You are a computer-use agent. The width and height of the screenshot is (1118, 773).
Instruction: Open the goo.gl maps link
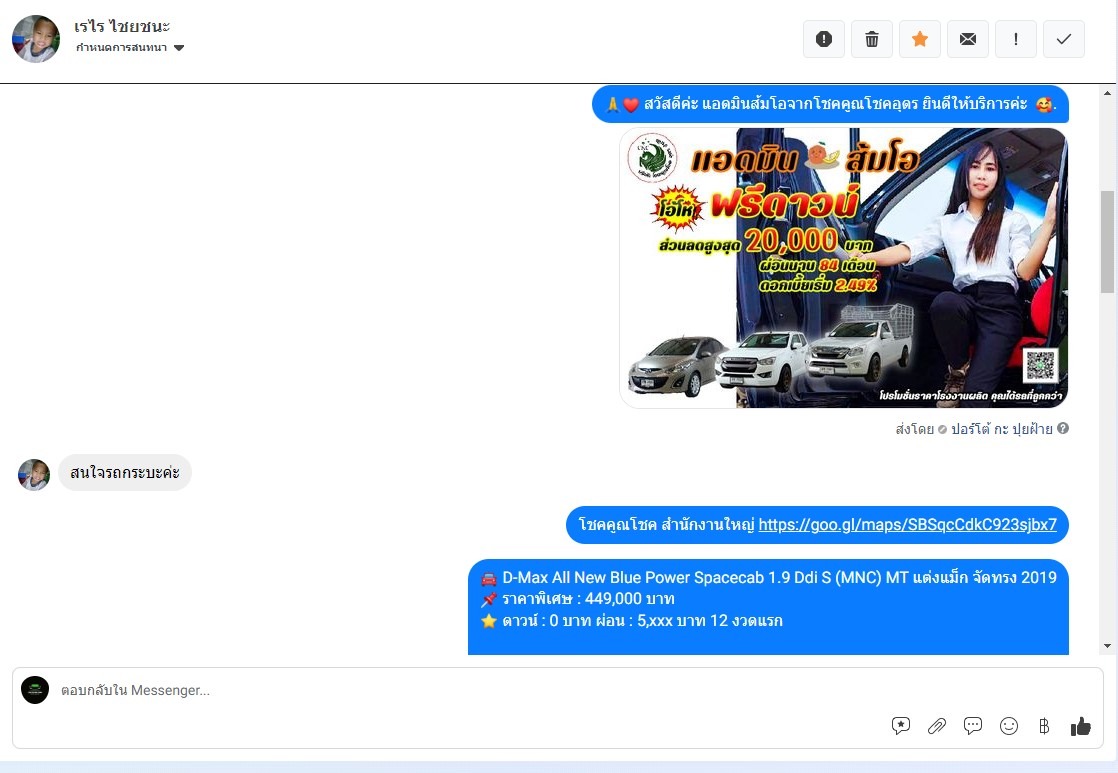point(907,525)
